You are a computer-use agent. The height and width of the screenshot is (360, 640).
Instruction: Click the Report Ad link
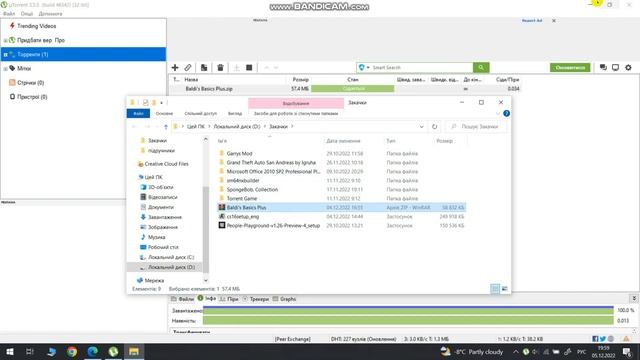coord(532,20)
